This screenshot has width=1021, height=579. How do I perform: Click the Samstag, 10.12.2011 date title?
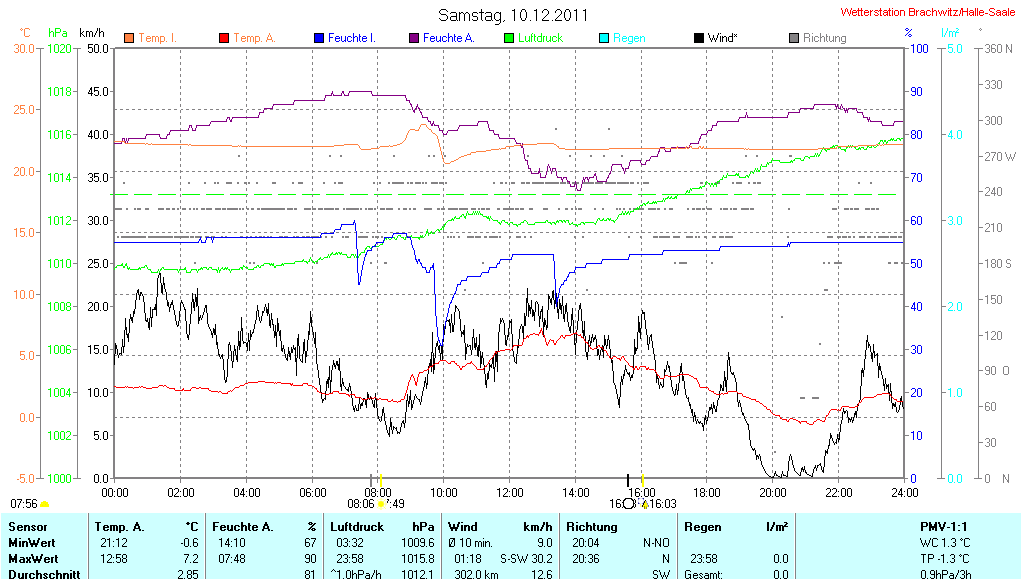coord(513,15)
